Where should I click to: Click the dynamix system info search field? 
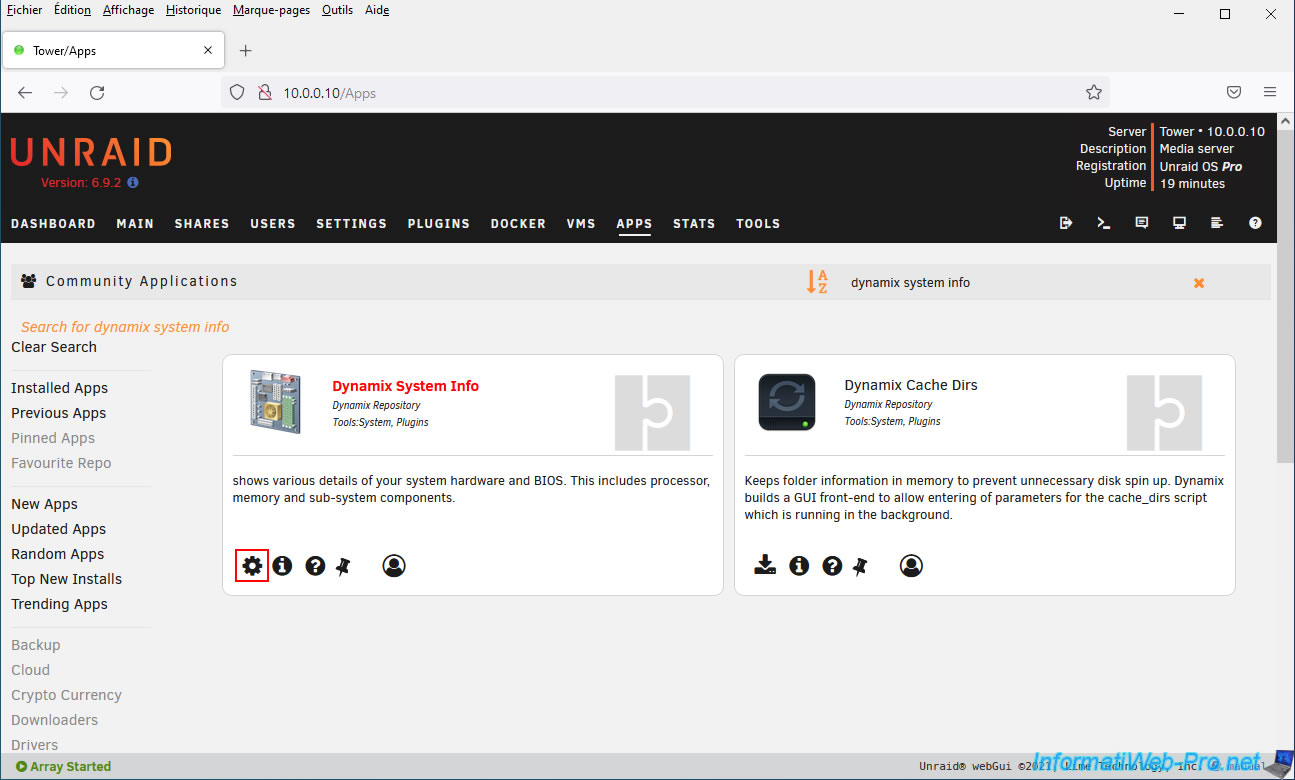click(1000, 283)
